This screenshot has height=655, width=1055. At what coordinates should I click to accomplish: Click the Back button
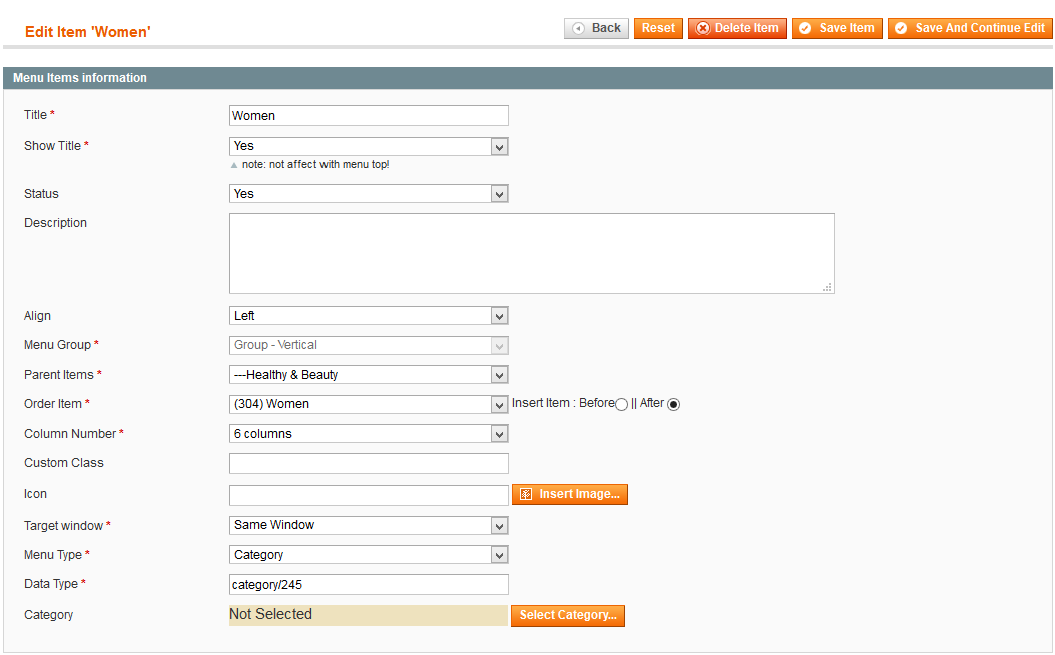596,28
